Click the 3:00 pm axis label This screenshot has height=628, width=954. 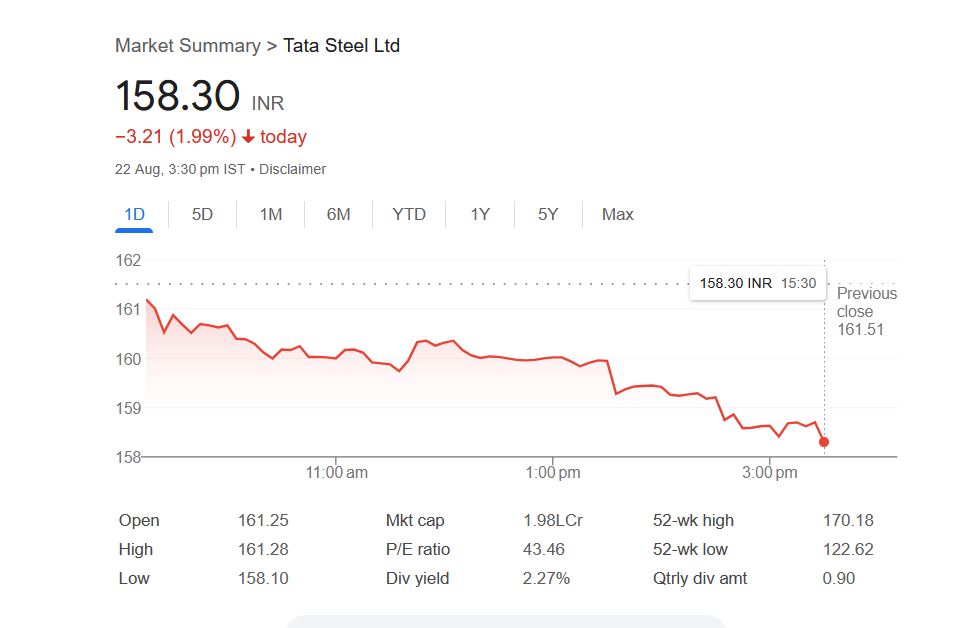pyautogui.click(x=770, y=472)
